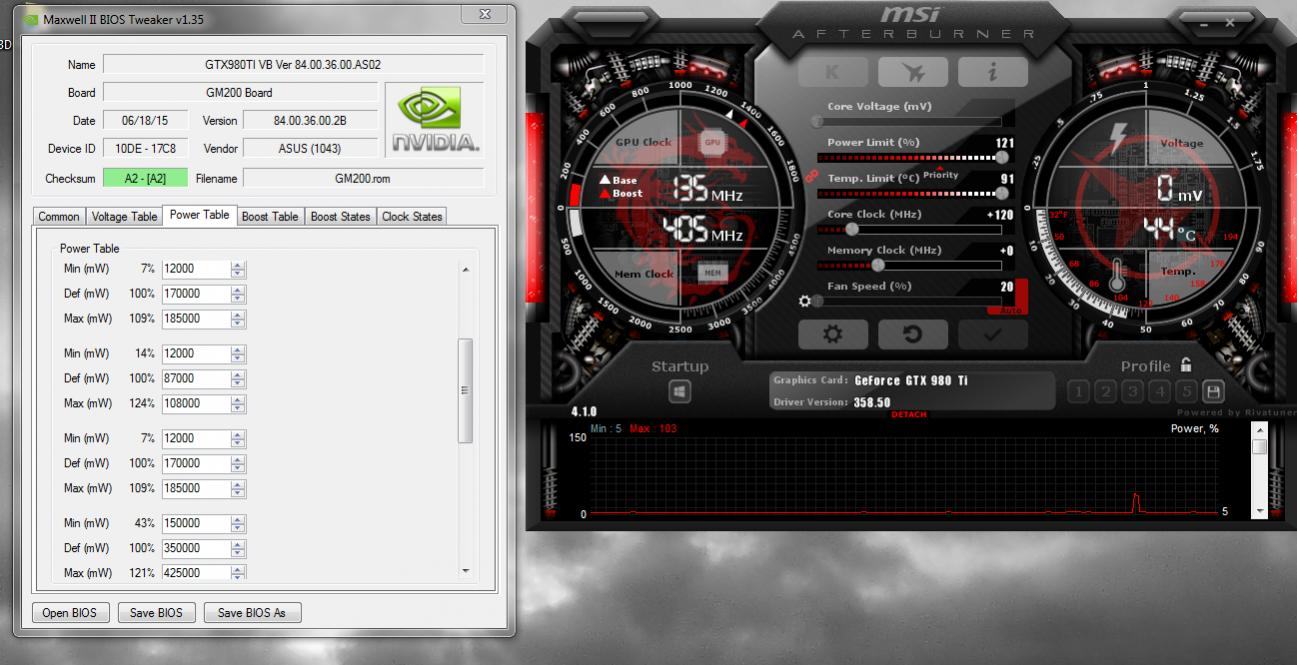Click the Core Voltage slider handle
This screenshot has width=1297, height=665.
coord(817,121)
